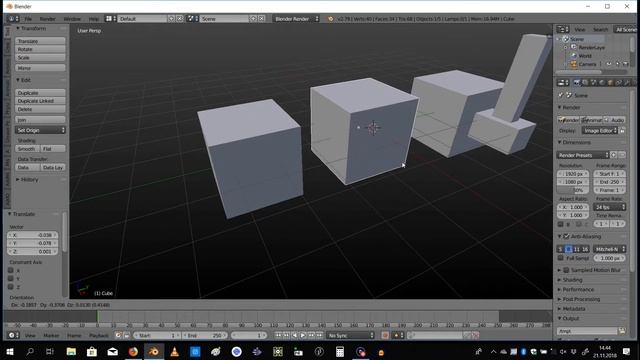Image resolution: width=640 pixels, height=360 pixels.
Task: Open the Help menu
Action: (93, 19)
